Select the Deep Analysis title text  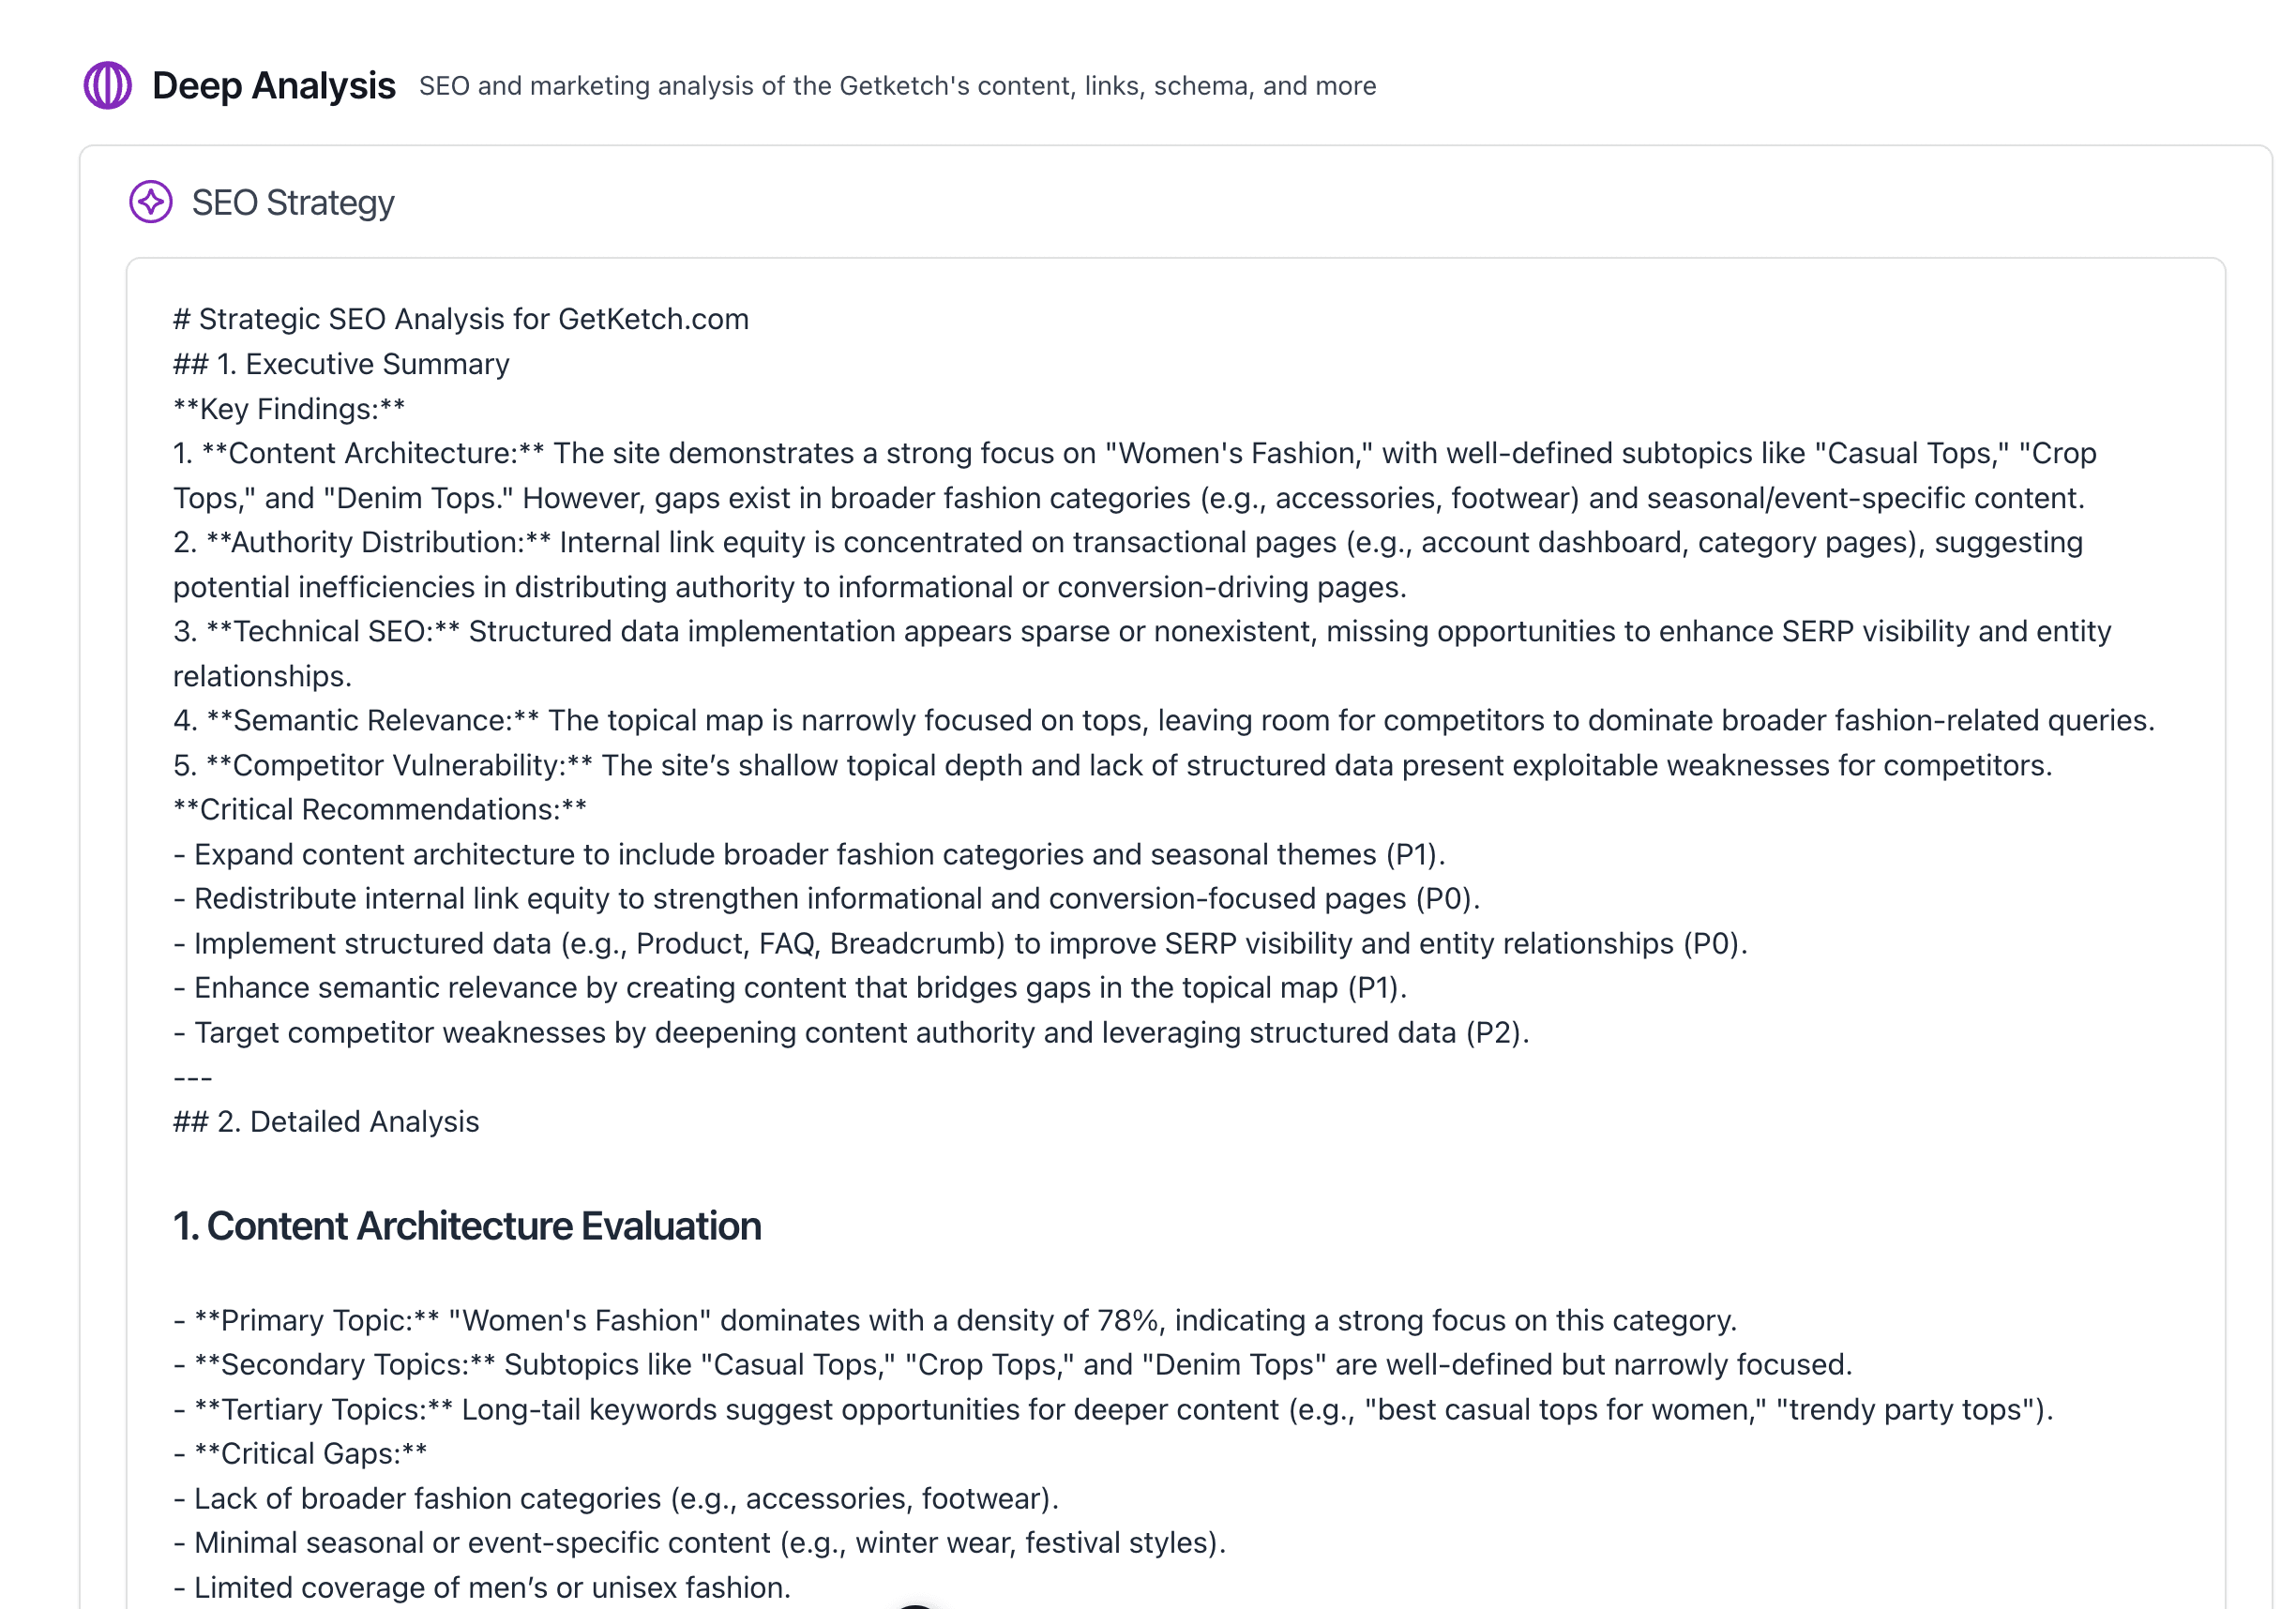(274, 86)
